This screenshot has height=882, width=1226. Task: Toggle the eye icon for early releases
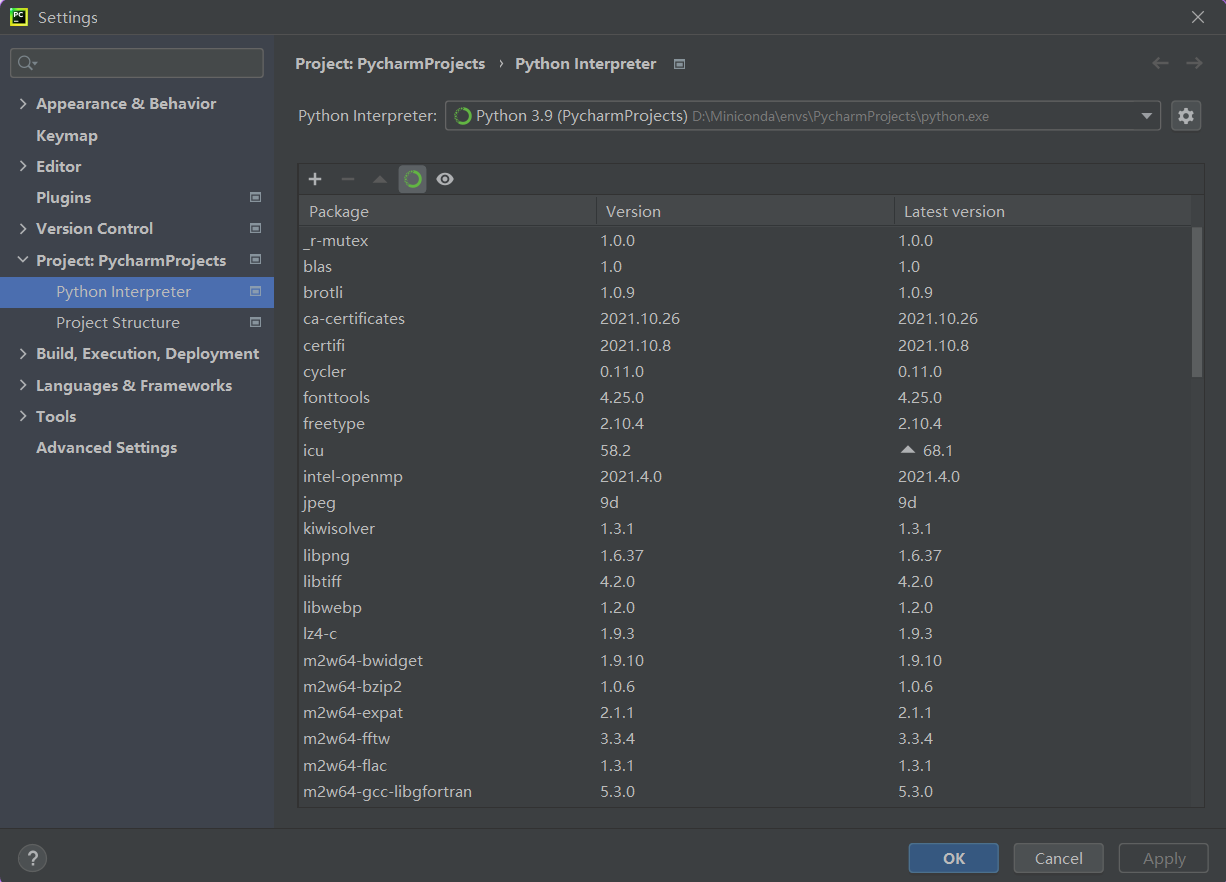pyautogui.click(x=444, y=179)
